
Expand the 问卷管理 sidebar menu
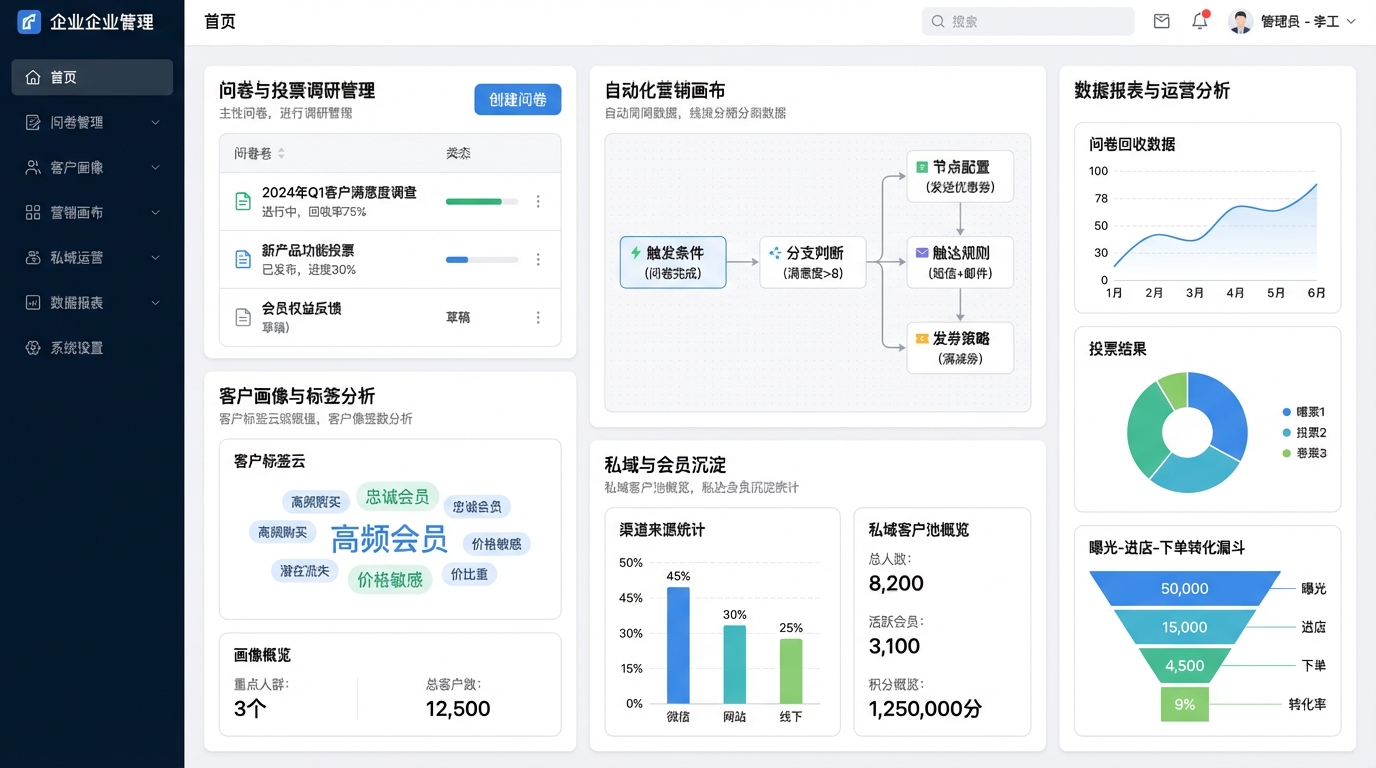coord(155,122)
